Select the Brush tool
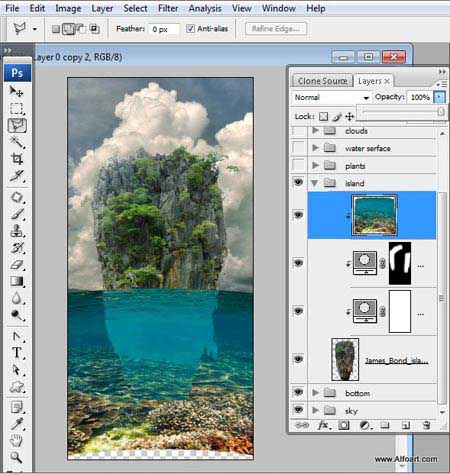This screenshot has width=450, height=474. point(17,214)
